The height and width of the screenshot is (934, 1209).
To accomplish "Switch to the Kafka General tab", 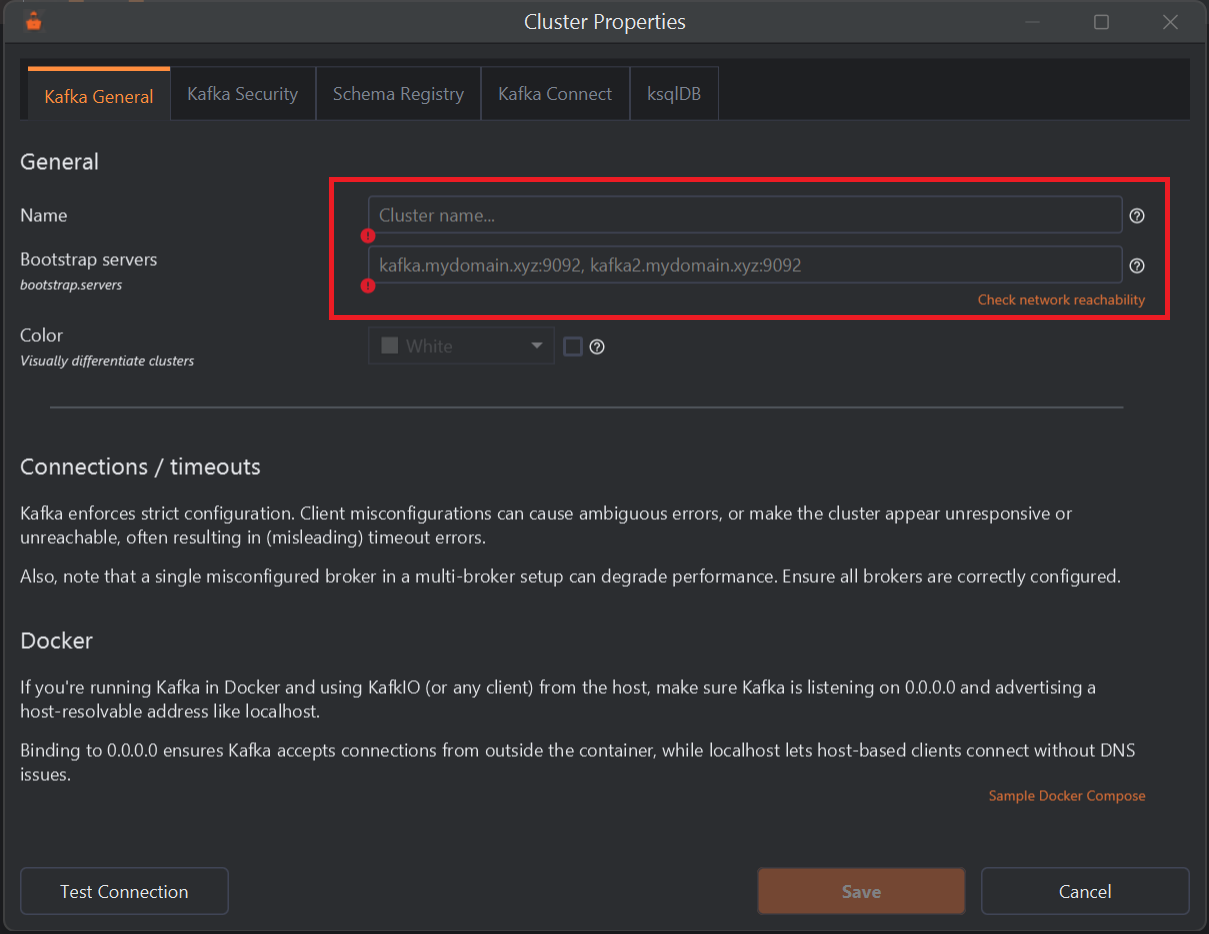I will [x=99, y=96].
